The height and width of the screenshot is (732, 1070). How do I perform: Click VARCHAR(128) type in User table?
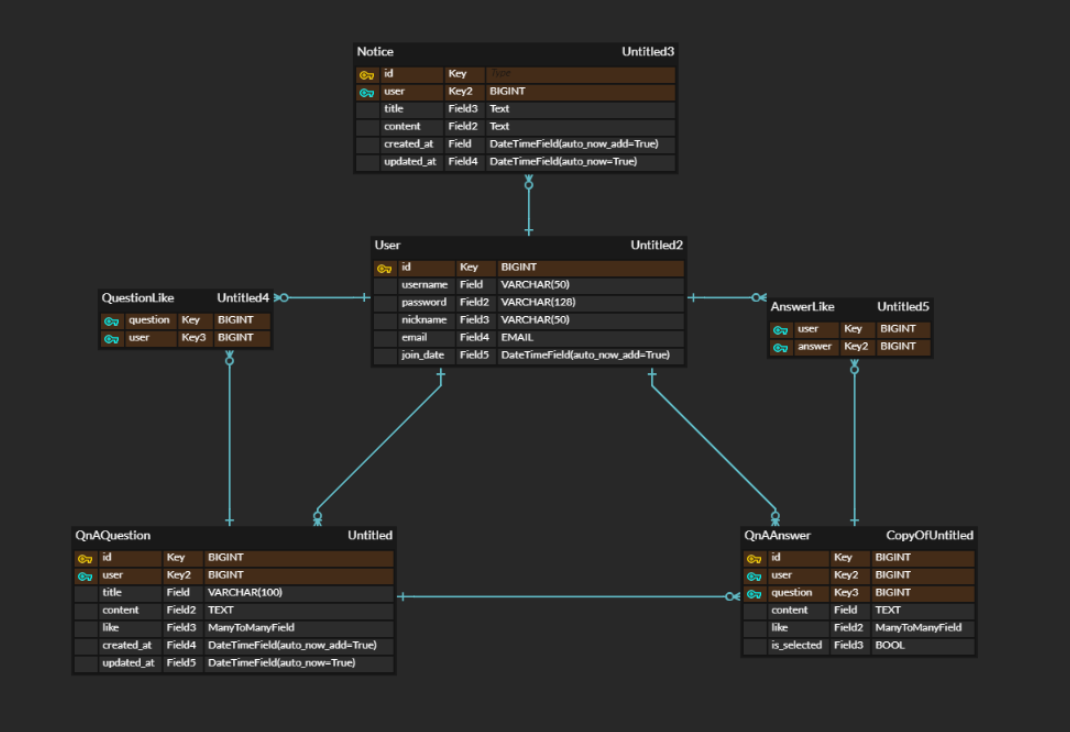pos(538,302)
